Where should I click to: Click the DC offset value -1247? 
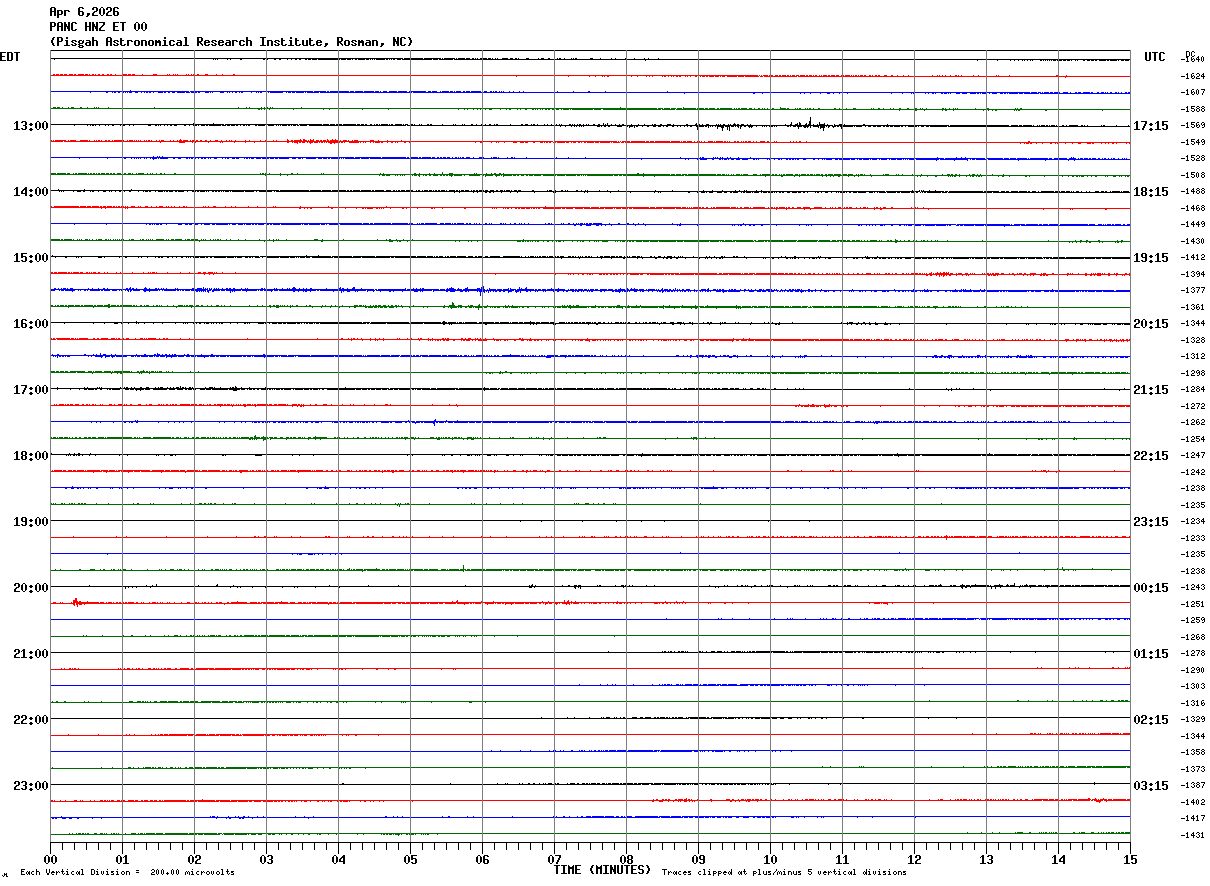[x=1193, y=456]
